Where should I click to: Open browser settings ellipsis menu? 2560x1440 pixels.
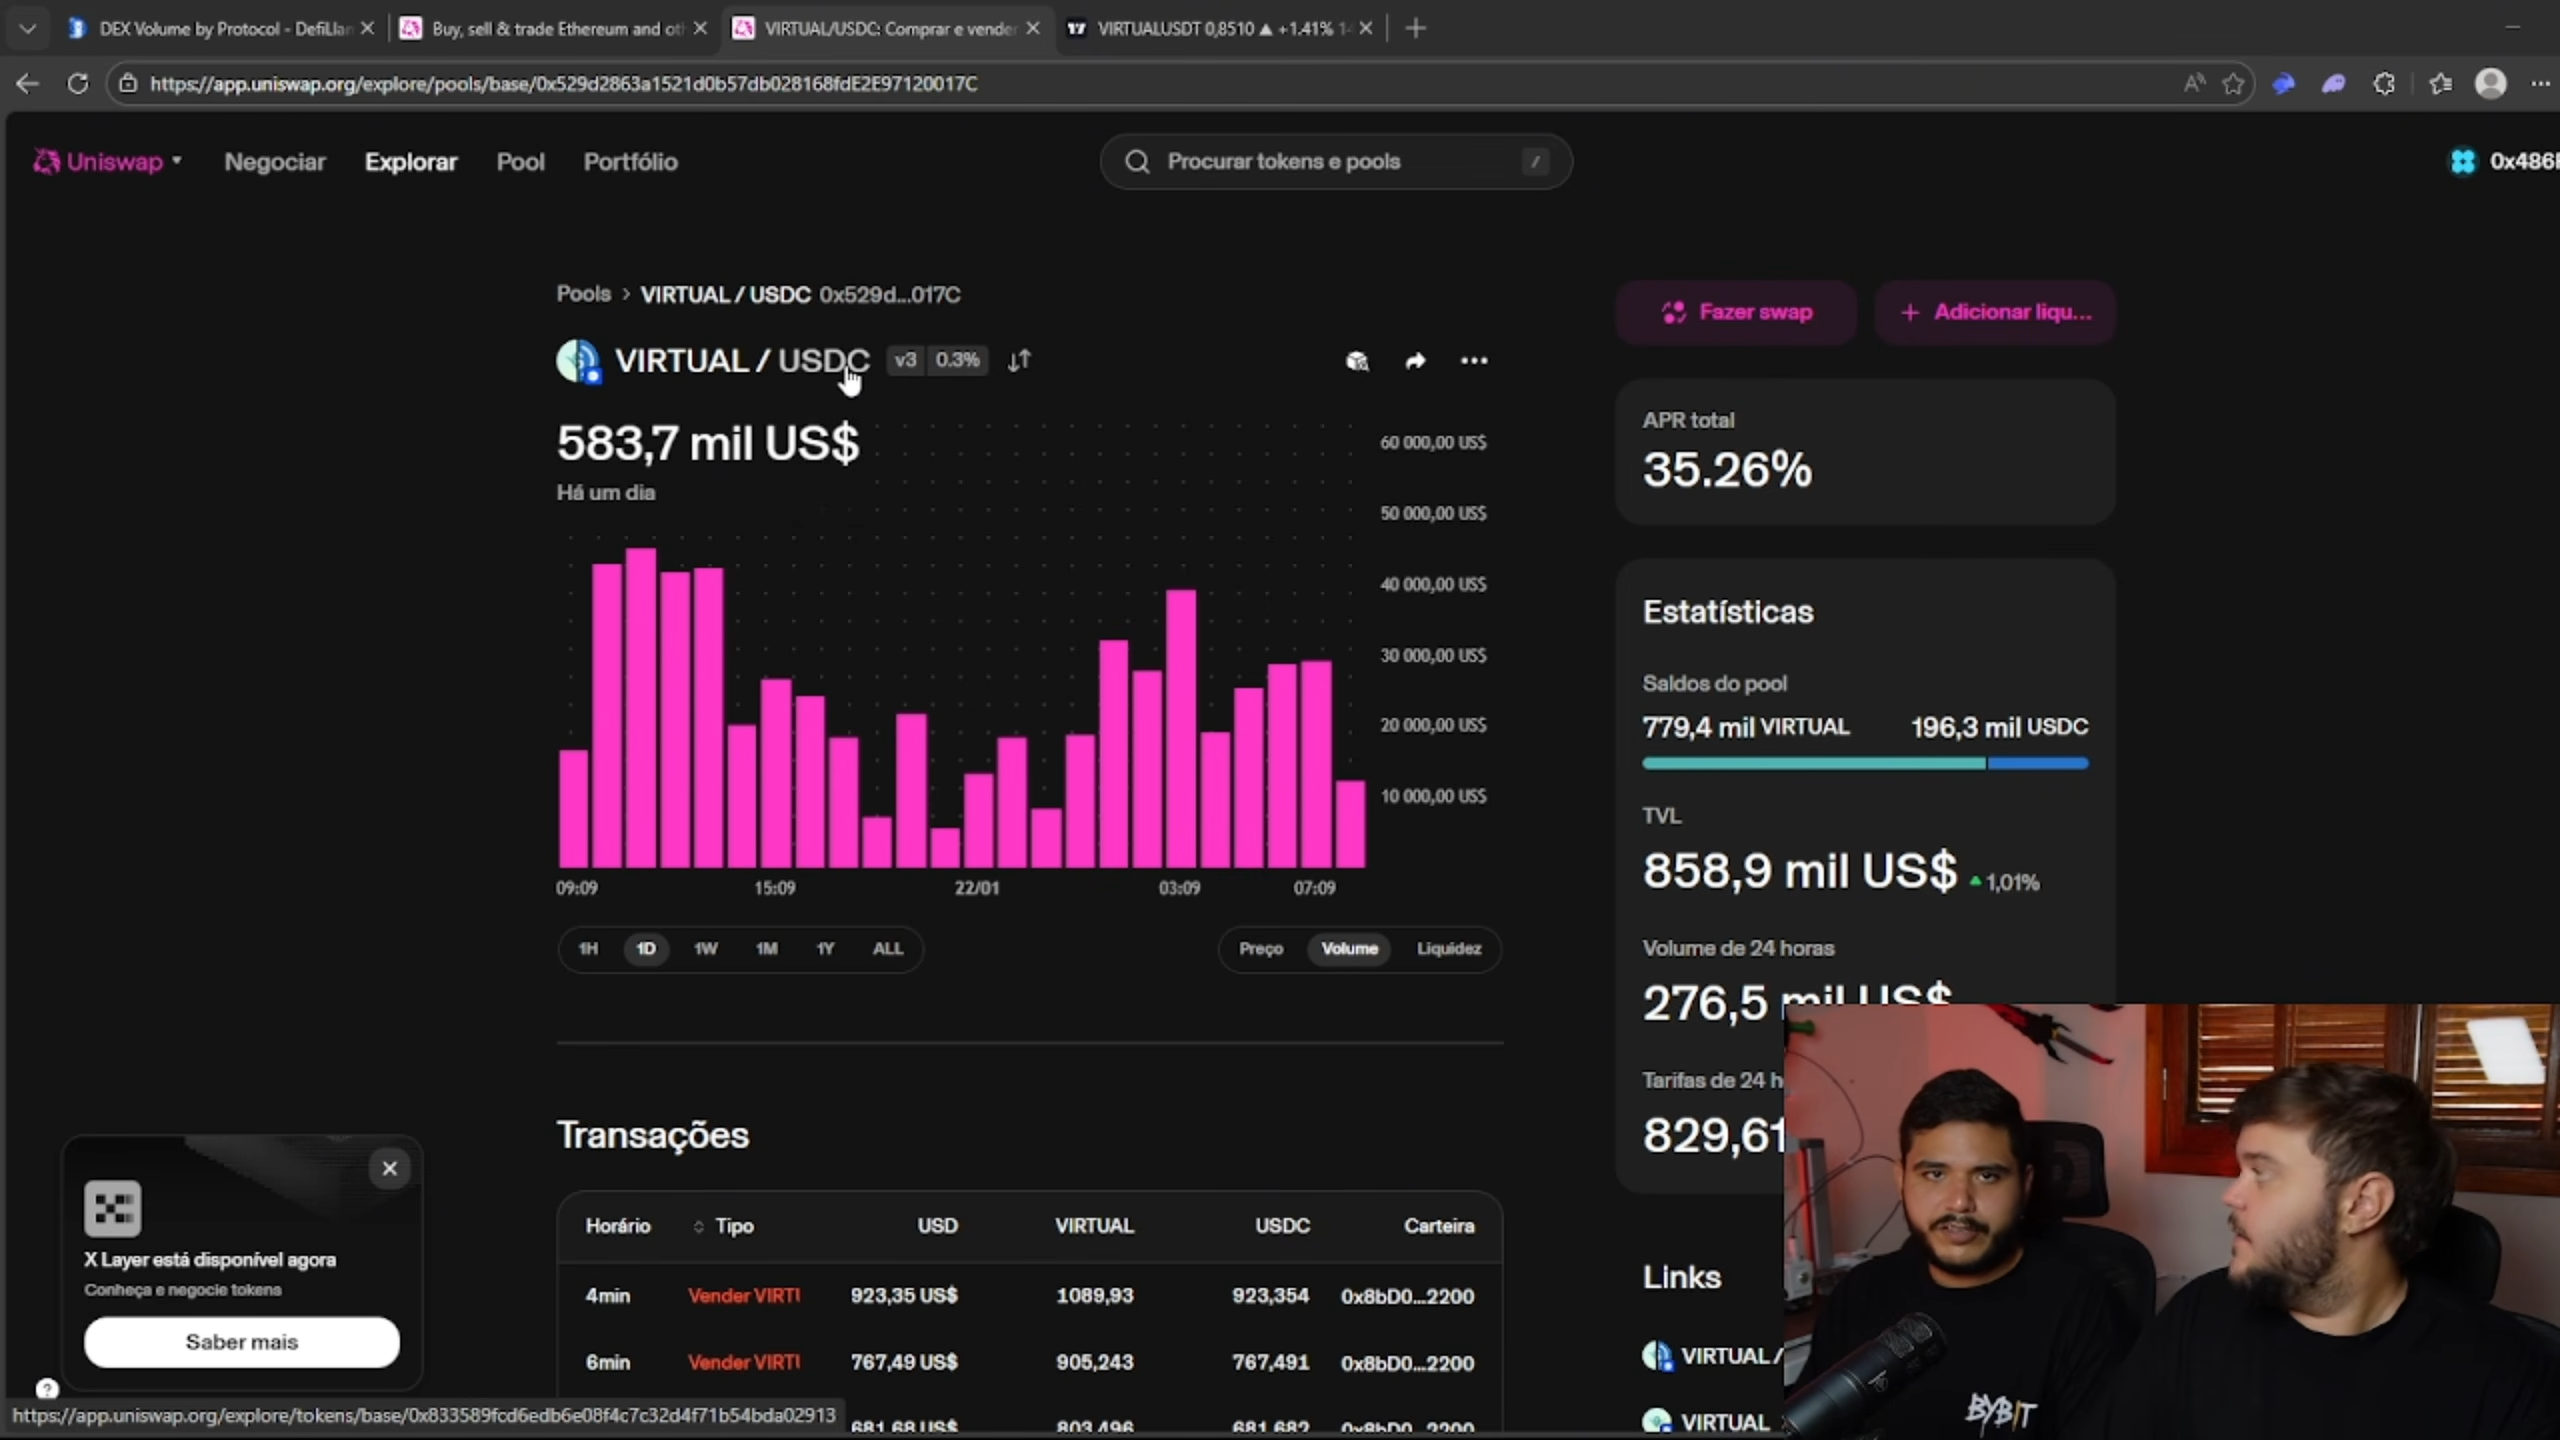point(2541,84)
